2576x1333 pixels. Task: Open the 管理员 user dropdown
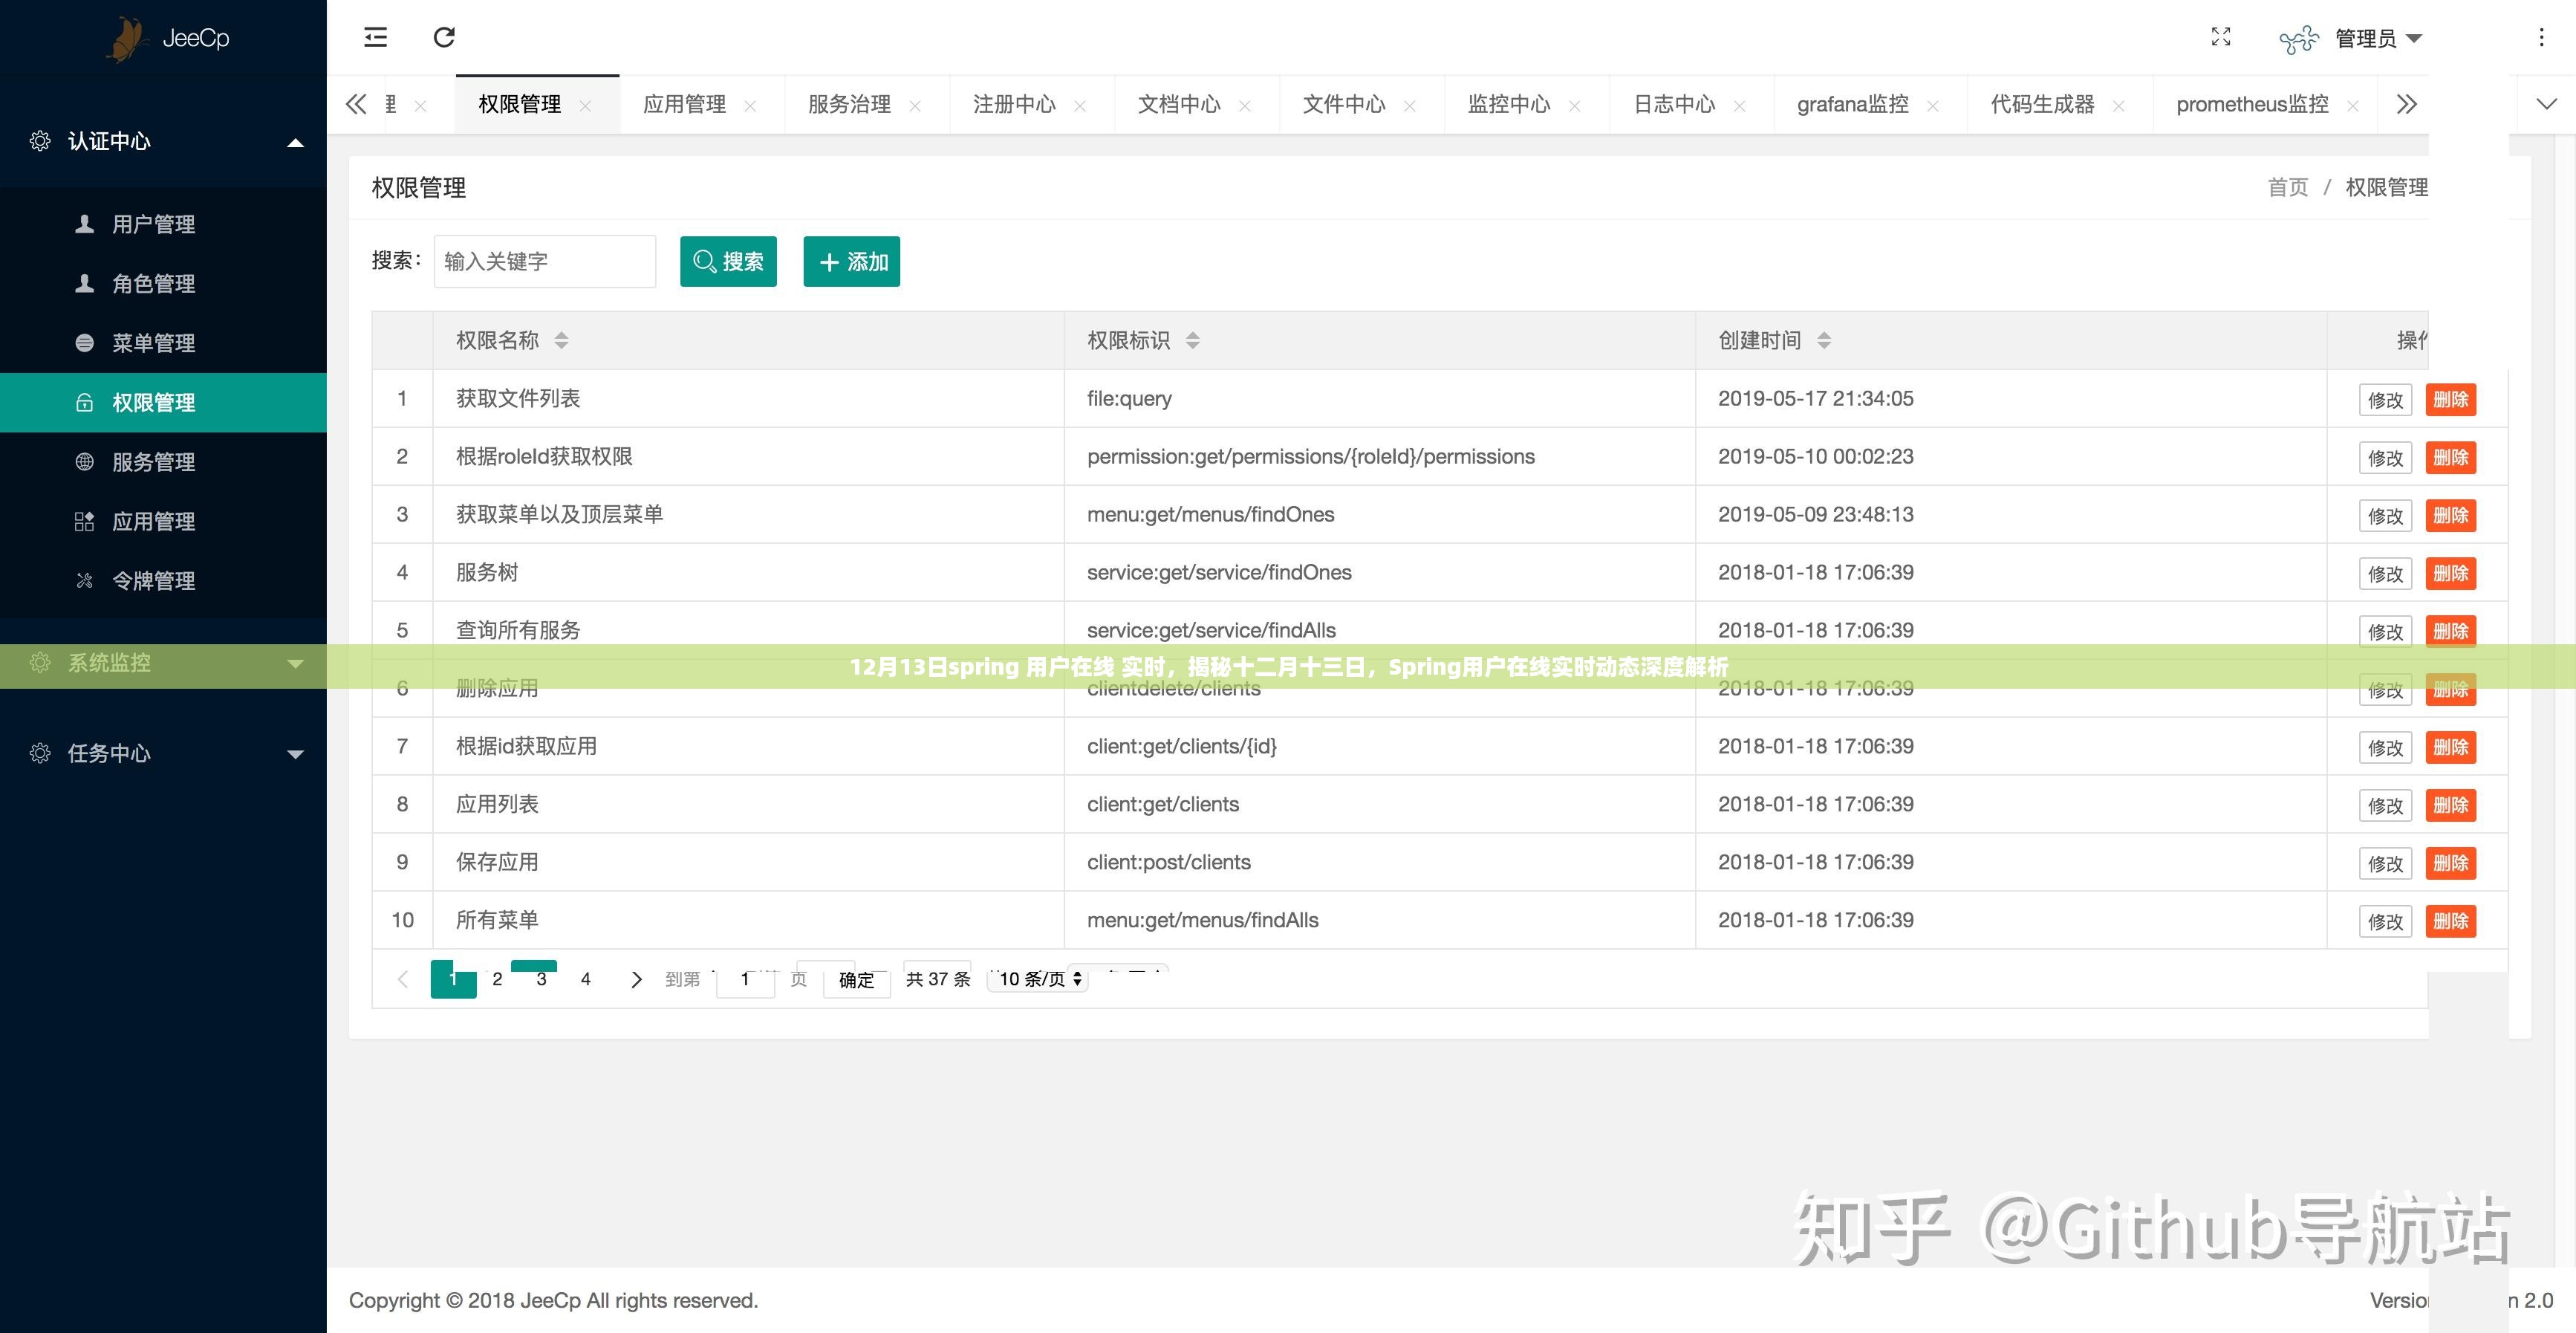[x=2379, y=39]
